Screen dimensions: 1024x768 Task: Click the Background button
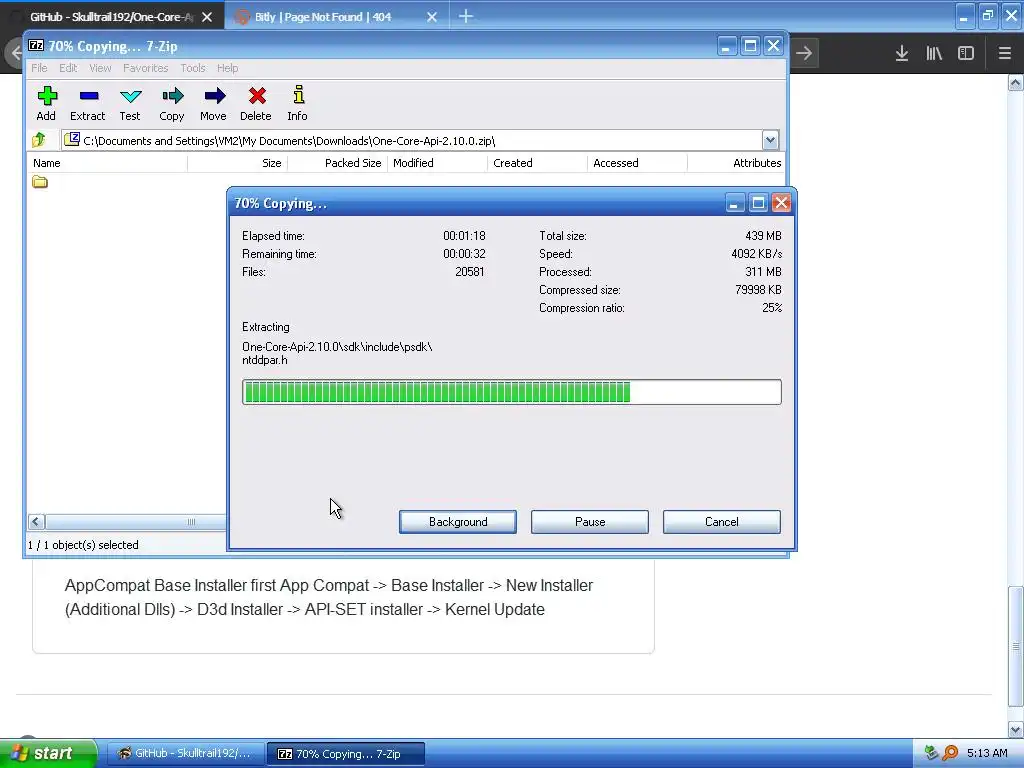click(x=458, y=522)
